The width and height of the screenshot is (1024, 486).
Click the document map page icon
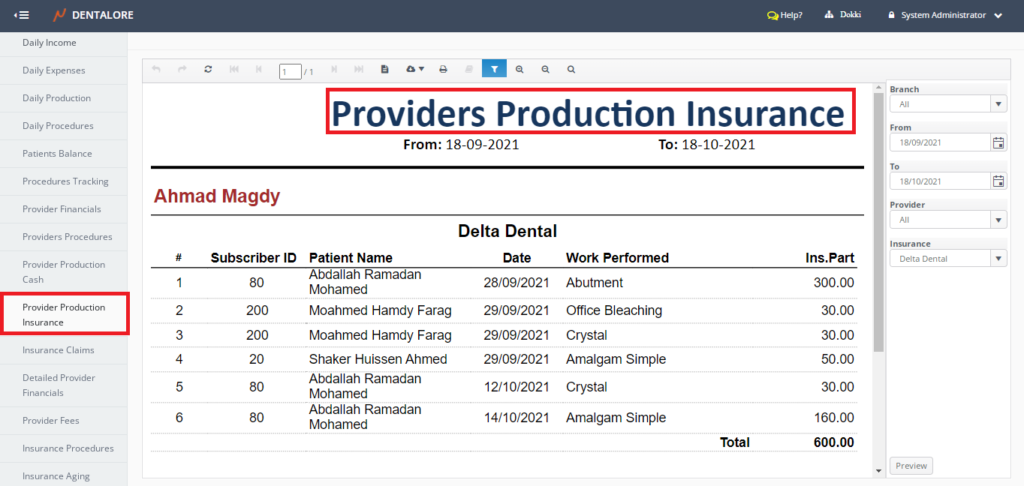(x=385, y=70)
